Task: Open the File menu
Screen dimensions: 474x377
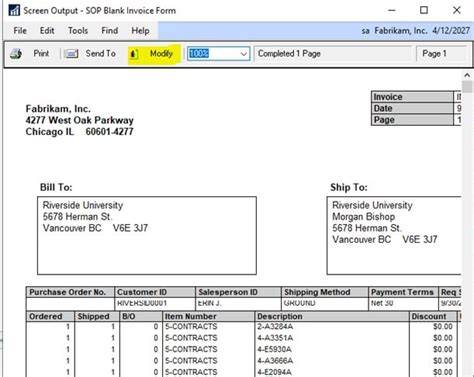Action: (20, 31)
